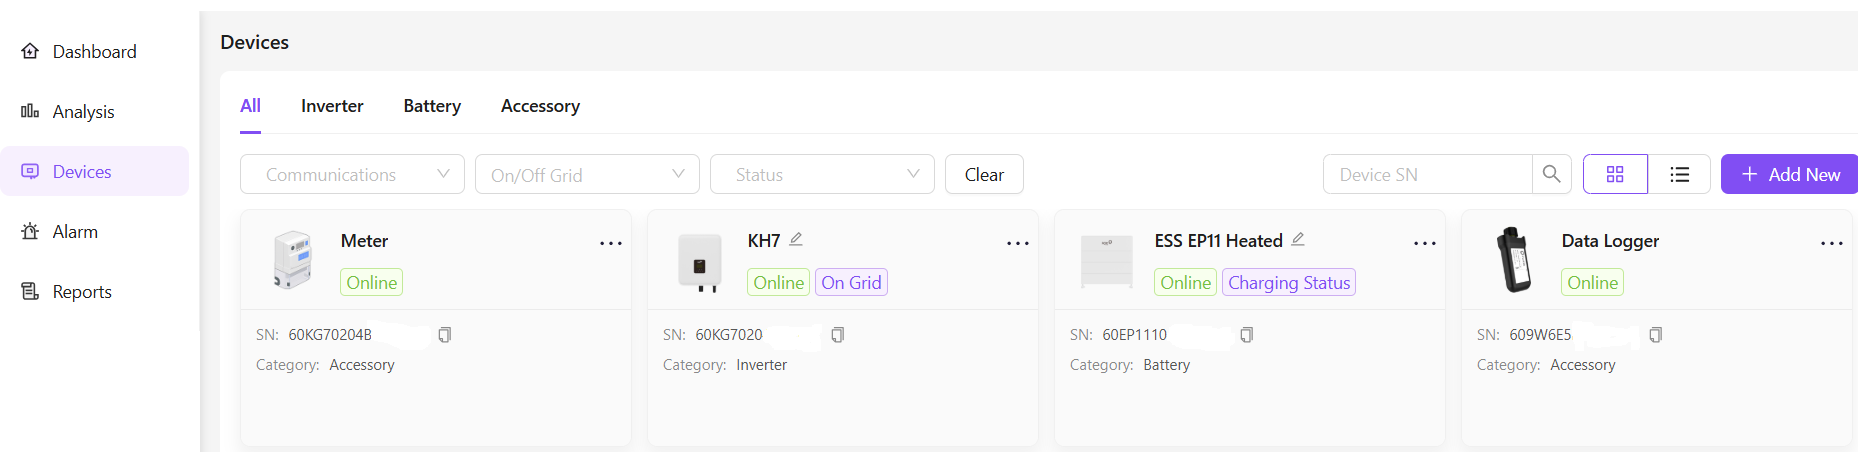The height and width of the screenshot is (452, 1858).
Task: Open more options for Data Logger
Action: tap(1831, 243)
